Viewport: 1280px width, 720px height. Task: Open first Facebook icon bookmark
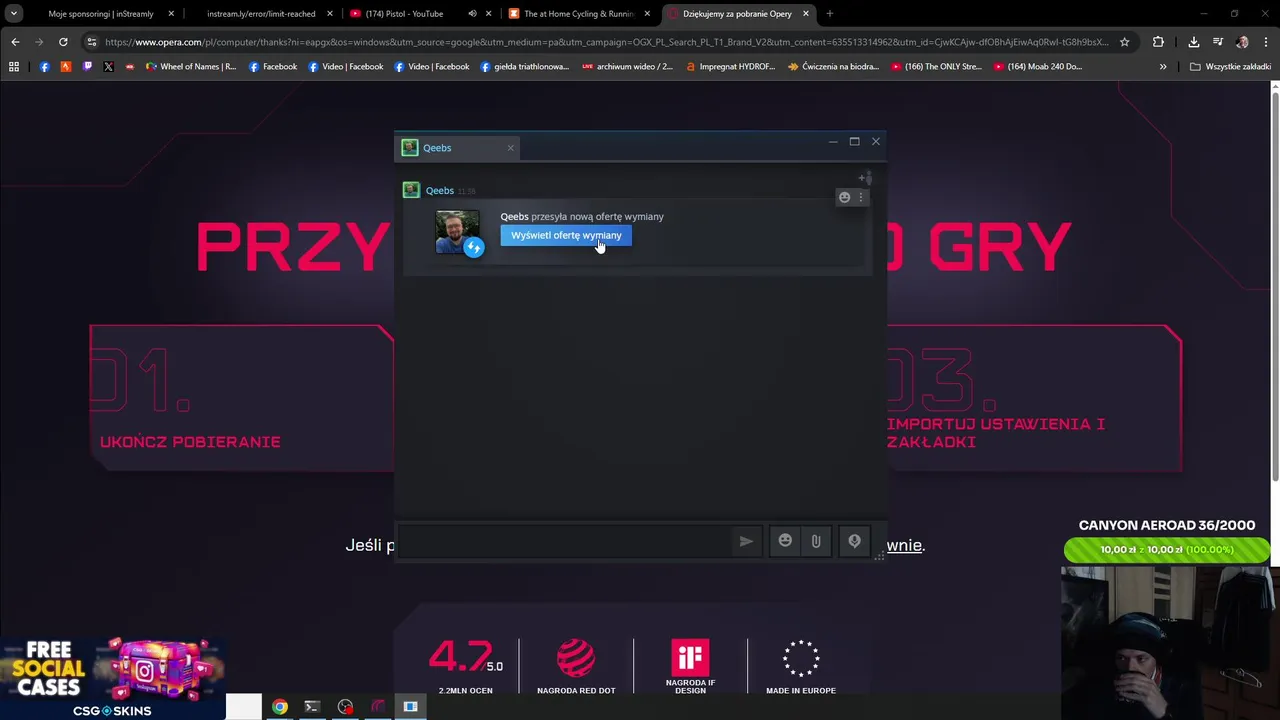[x=44, y=67]
